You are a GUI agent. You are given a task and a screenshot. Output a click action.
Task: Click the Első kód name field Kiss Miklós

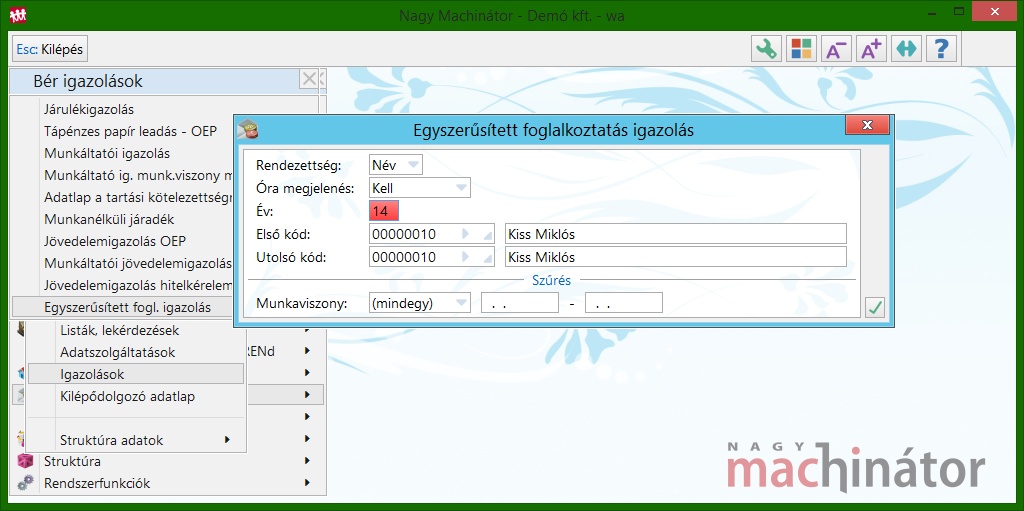tap(676, 234)
